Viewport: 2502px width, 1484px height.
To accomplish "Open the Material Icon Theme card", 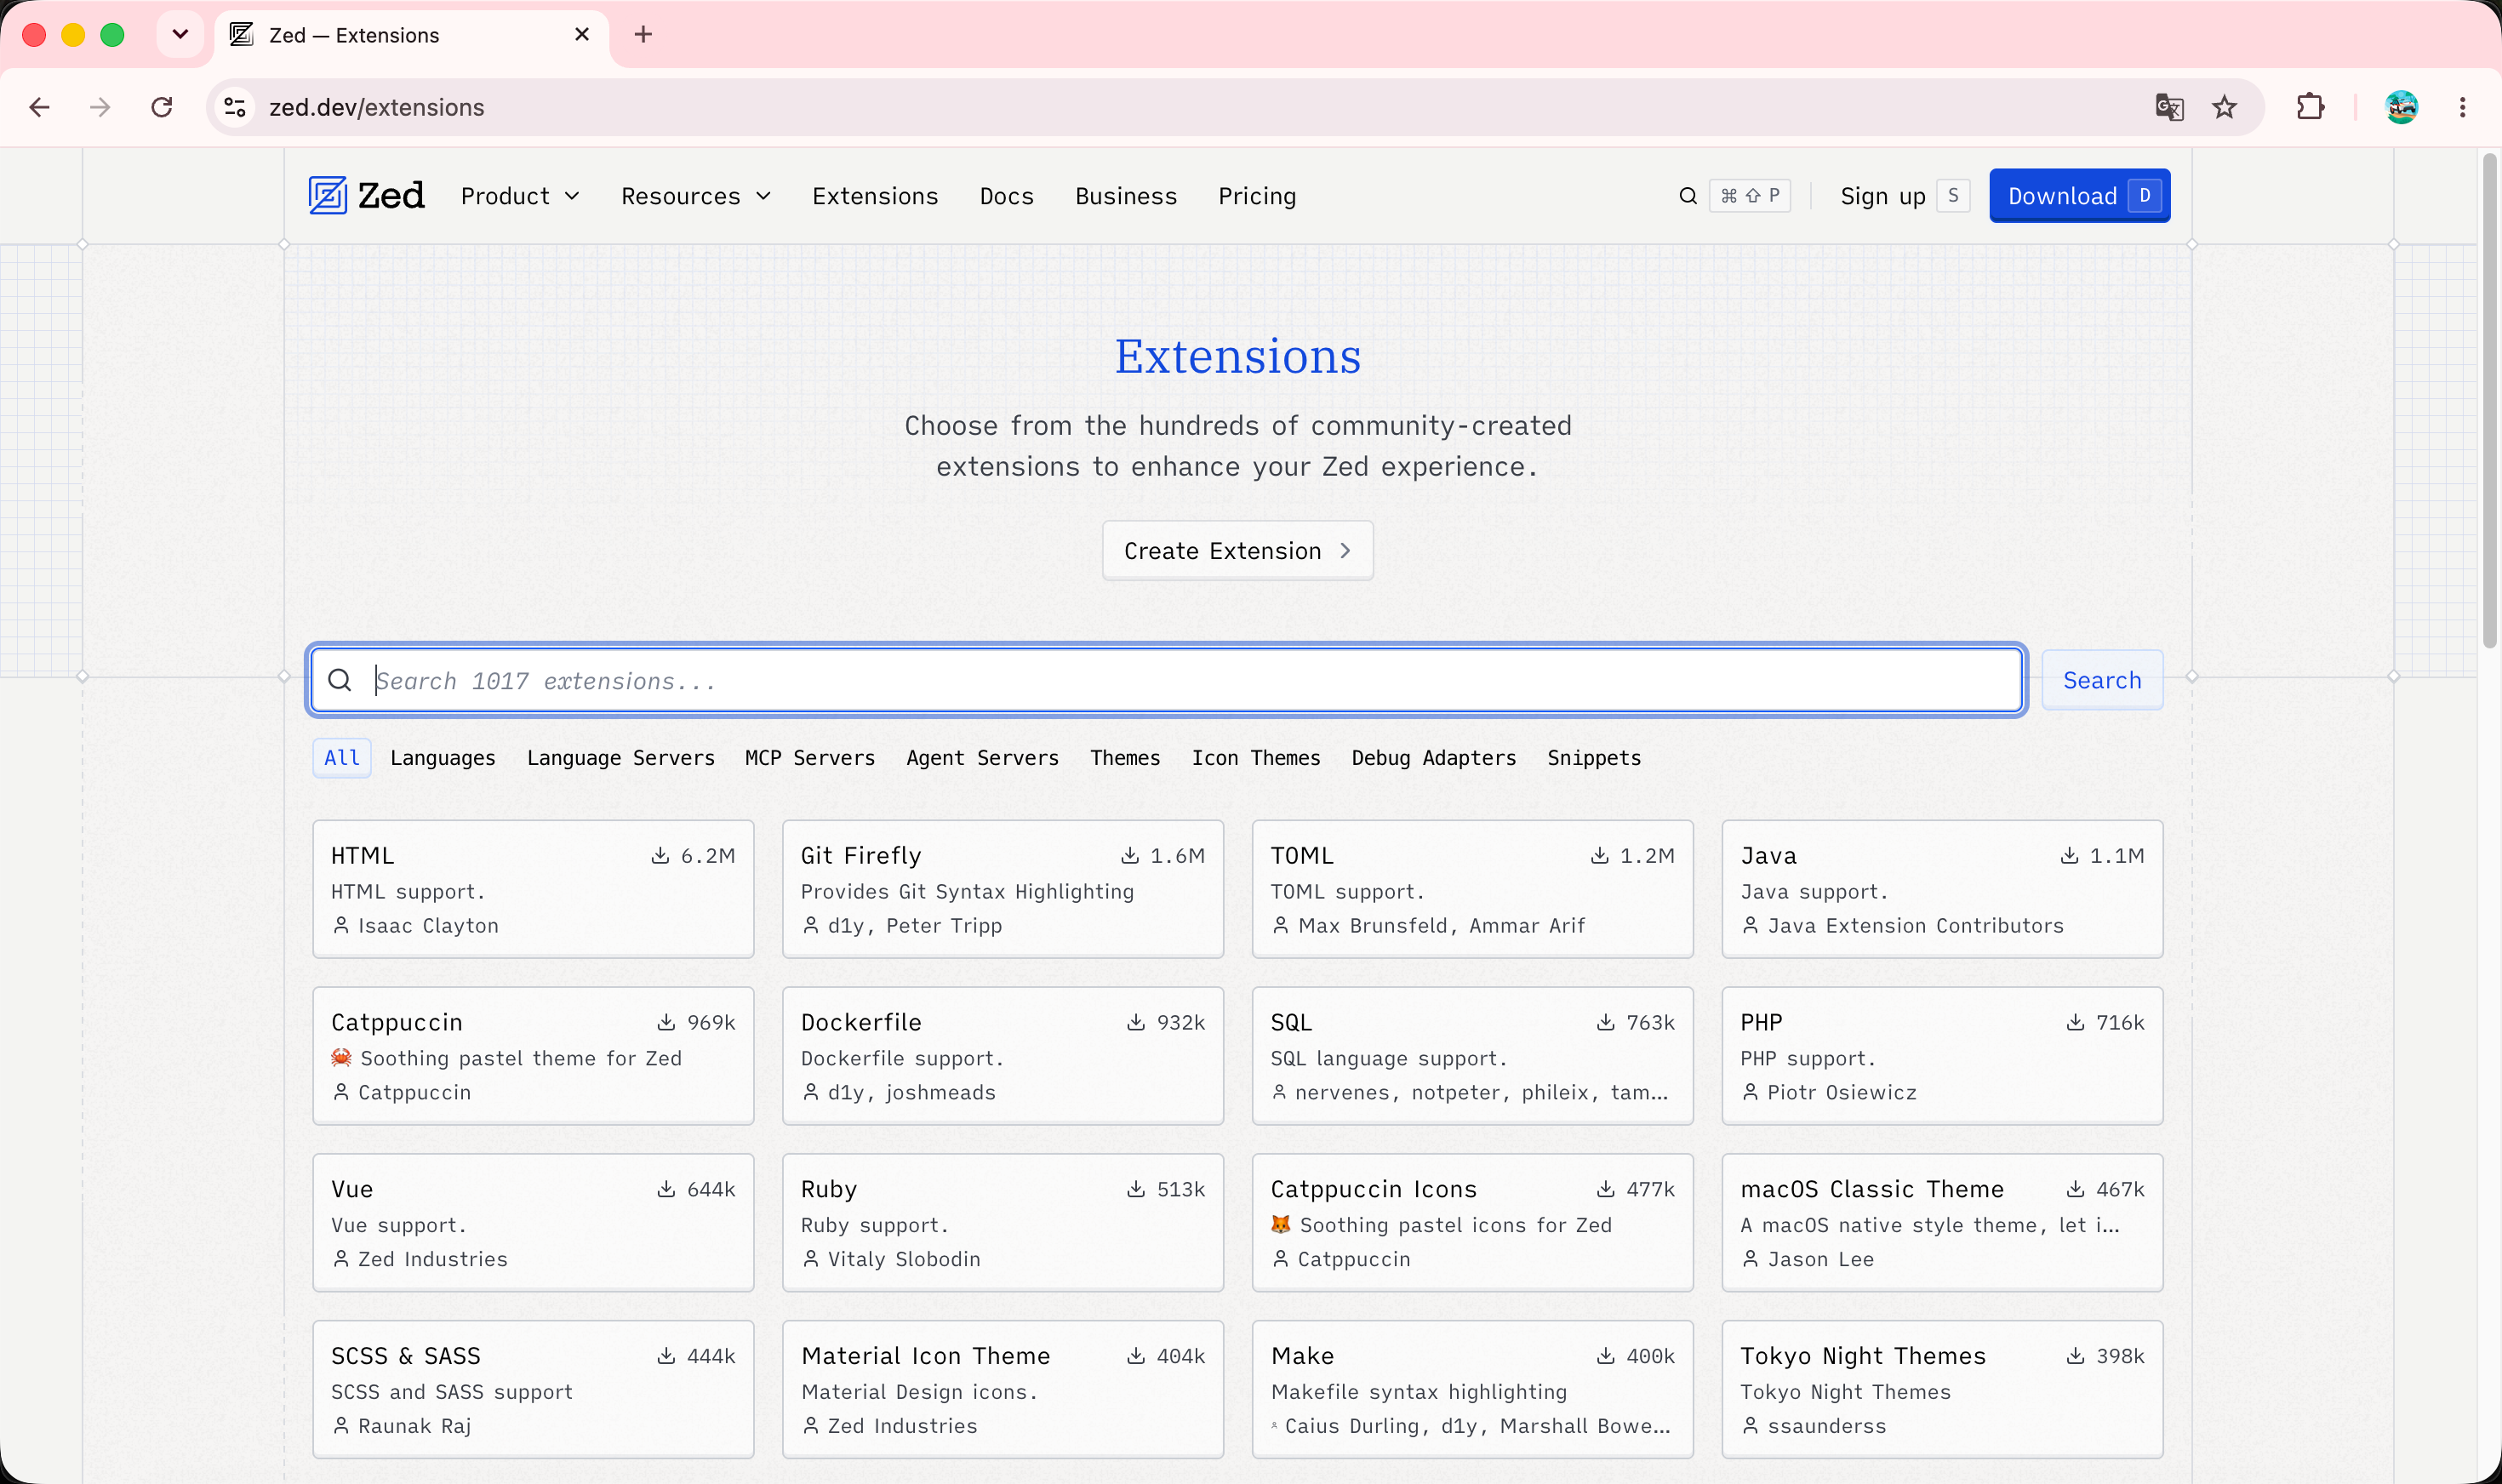I will point(1002,1389).
